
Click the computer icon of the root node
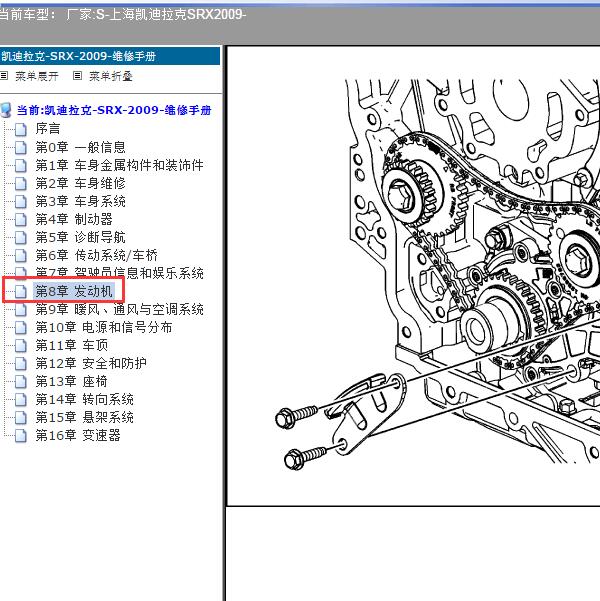click(x=5, y=110)
